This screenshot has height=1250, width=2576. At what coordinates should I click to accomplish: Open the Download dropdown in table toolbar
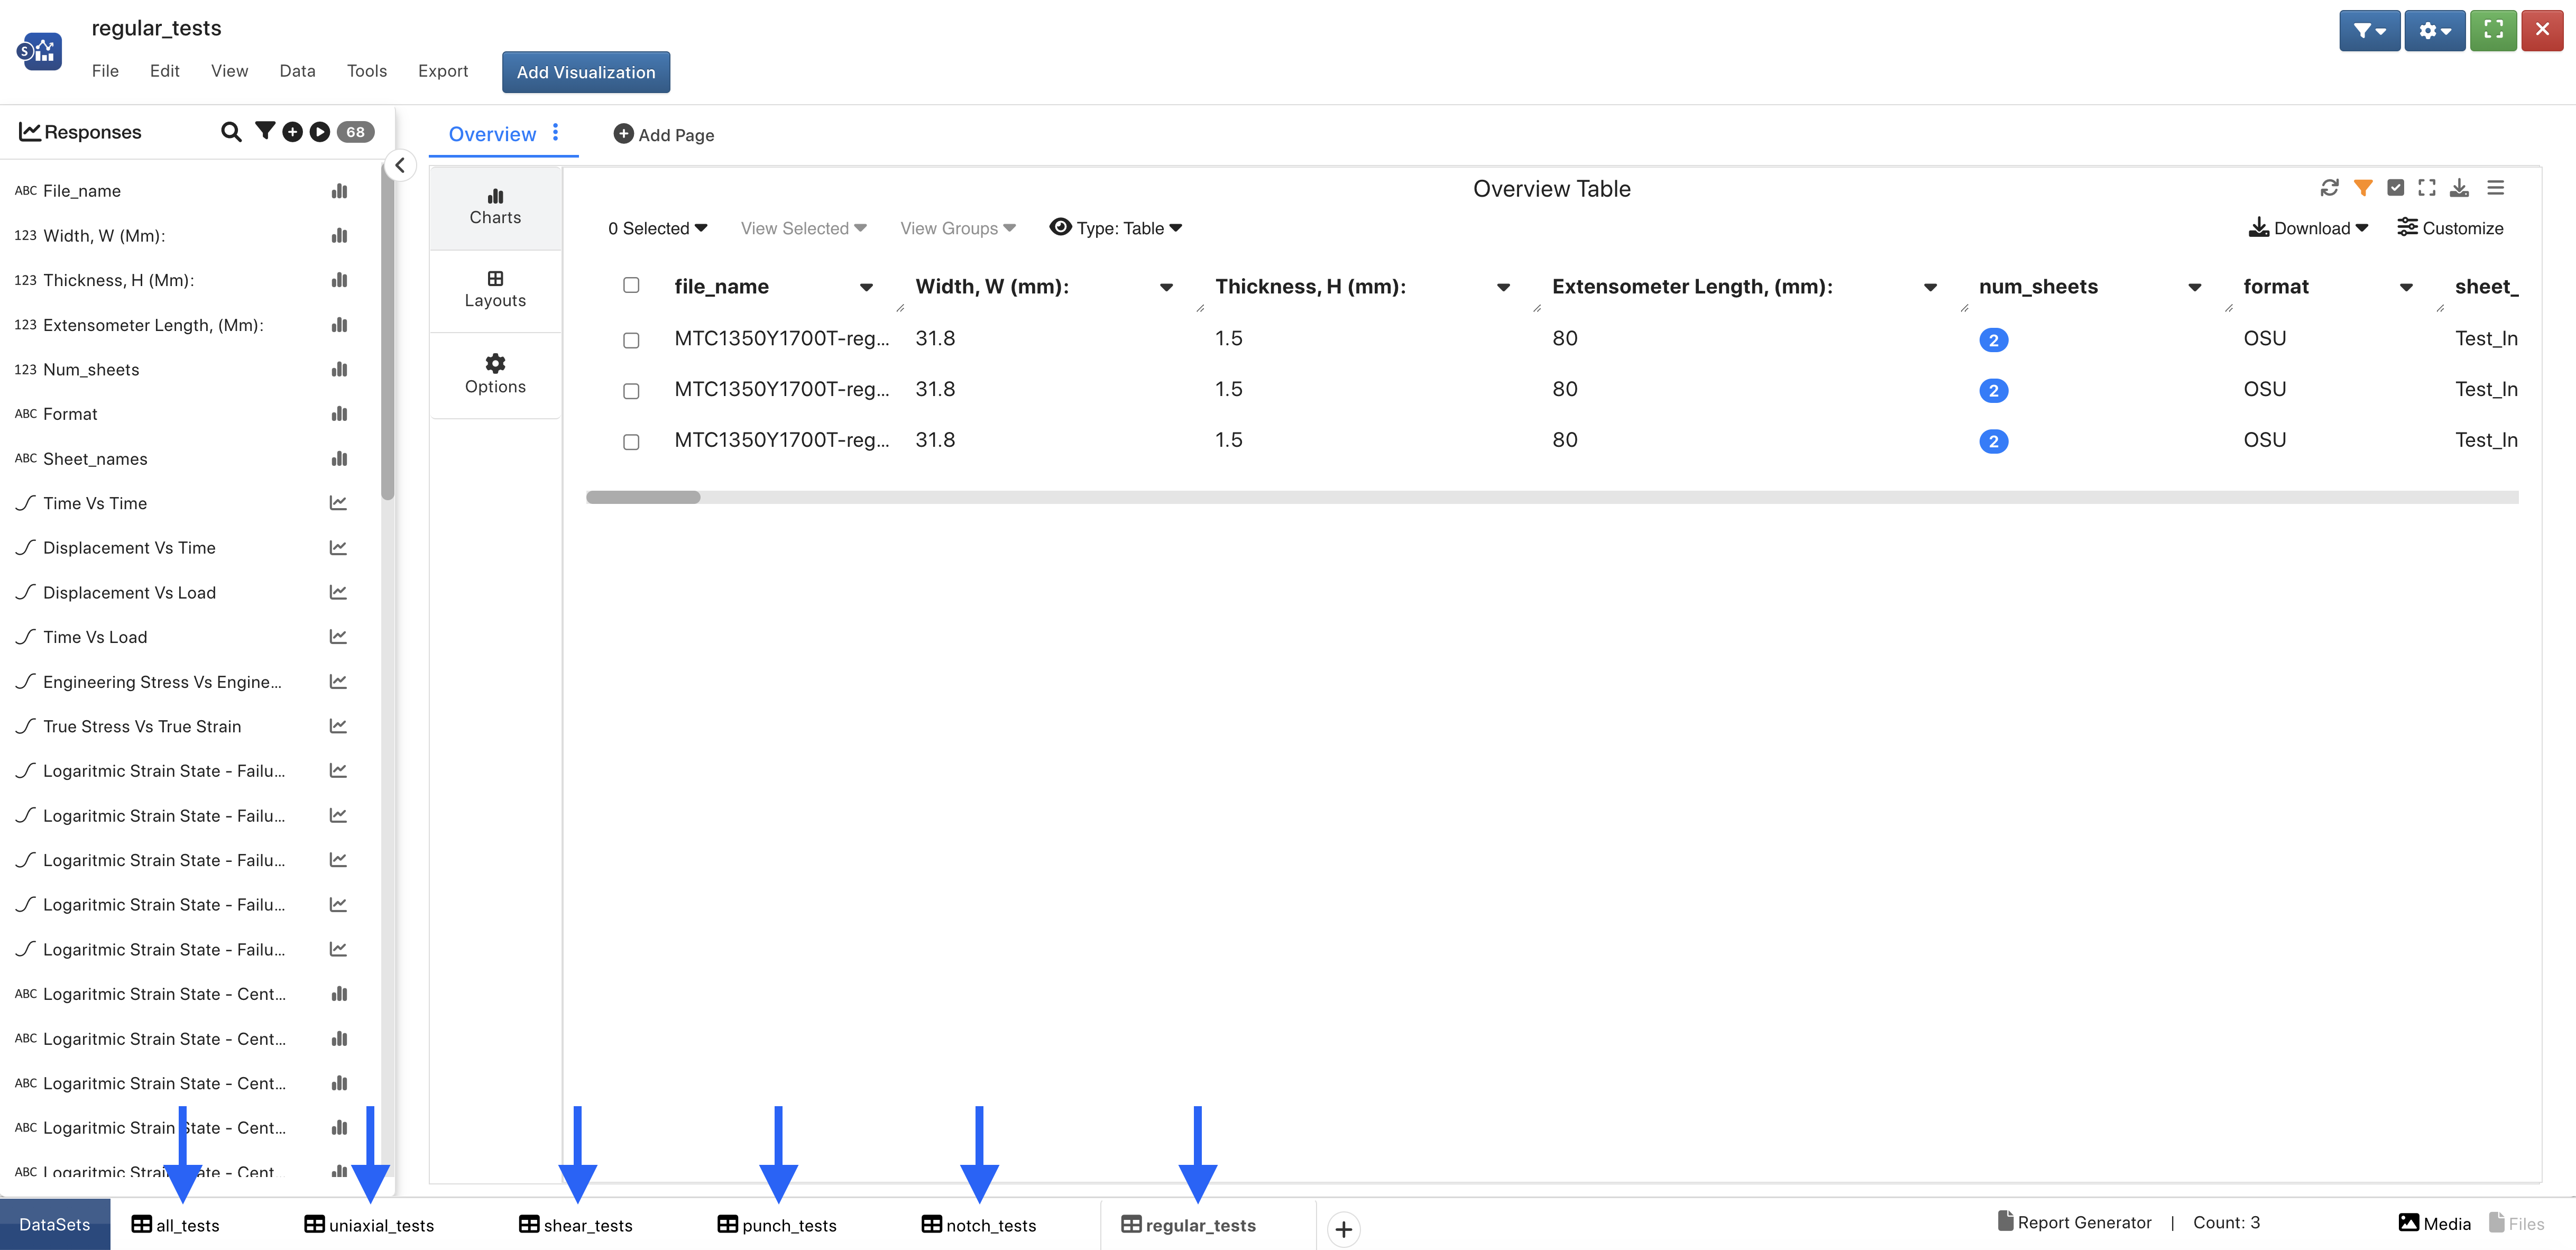[2308, 228]
